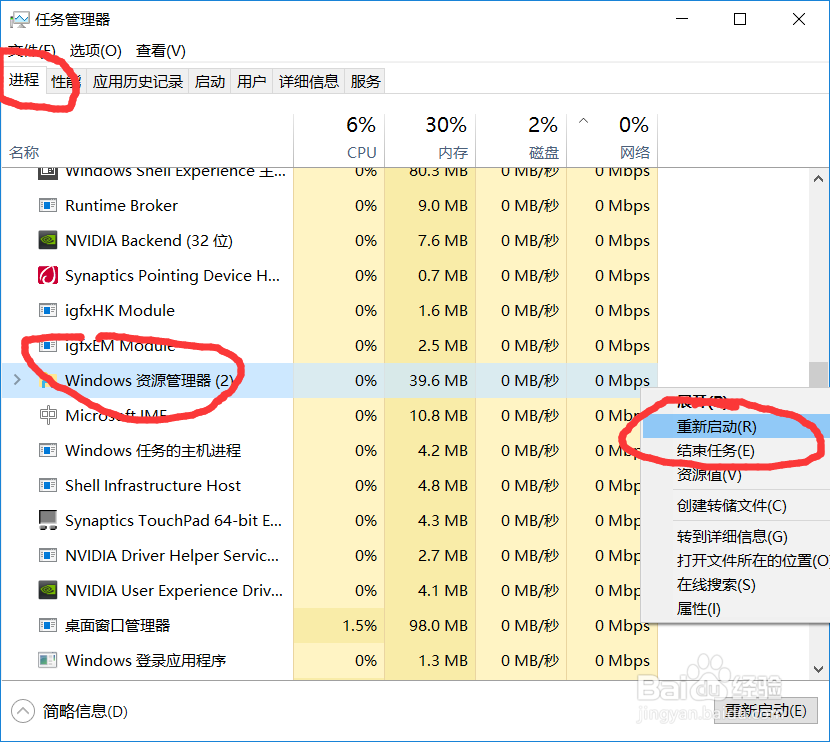
Task: Select the igfxHK Module row name
Action: point(120,311)
